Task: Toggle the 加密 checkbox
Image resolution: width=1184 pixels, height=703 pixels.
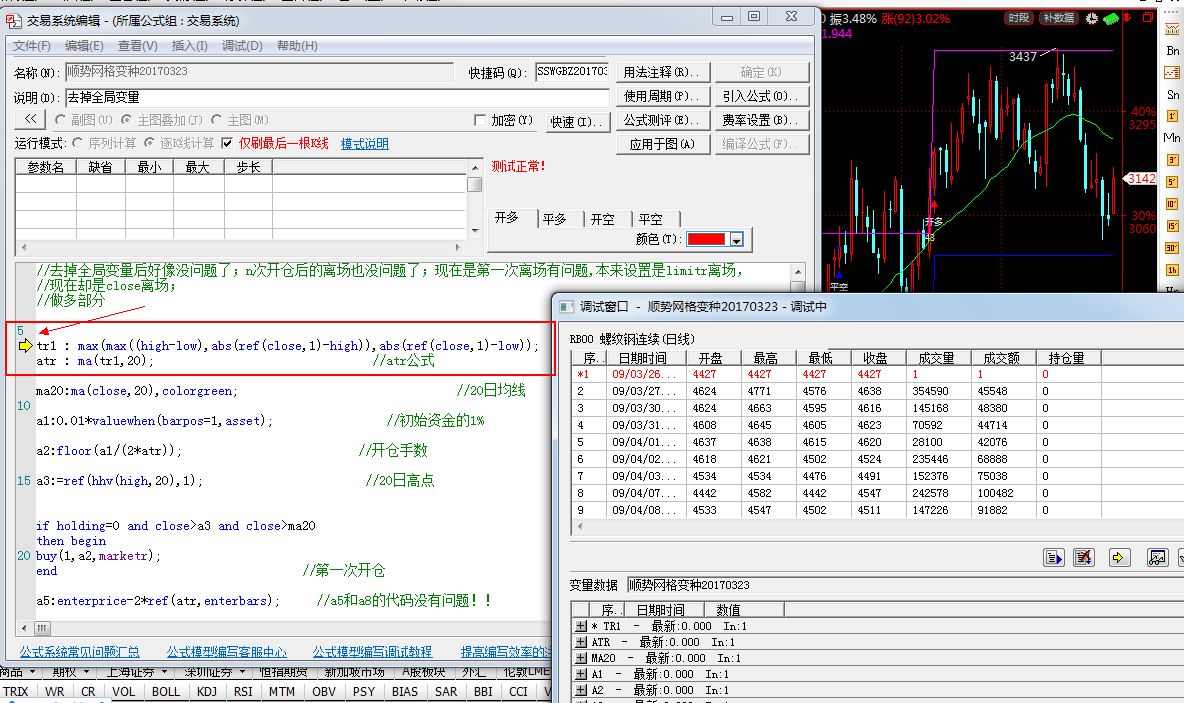Action: (479, 120)
